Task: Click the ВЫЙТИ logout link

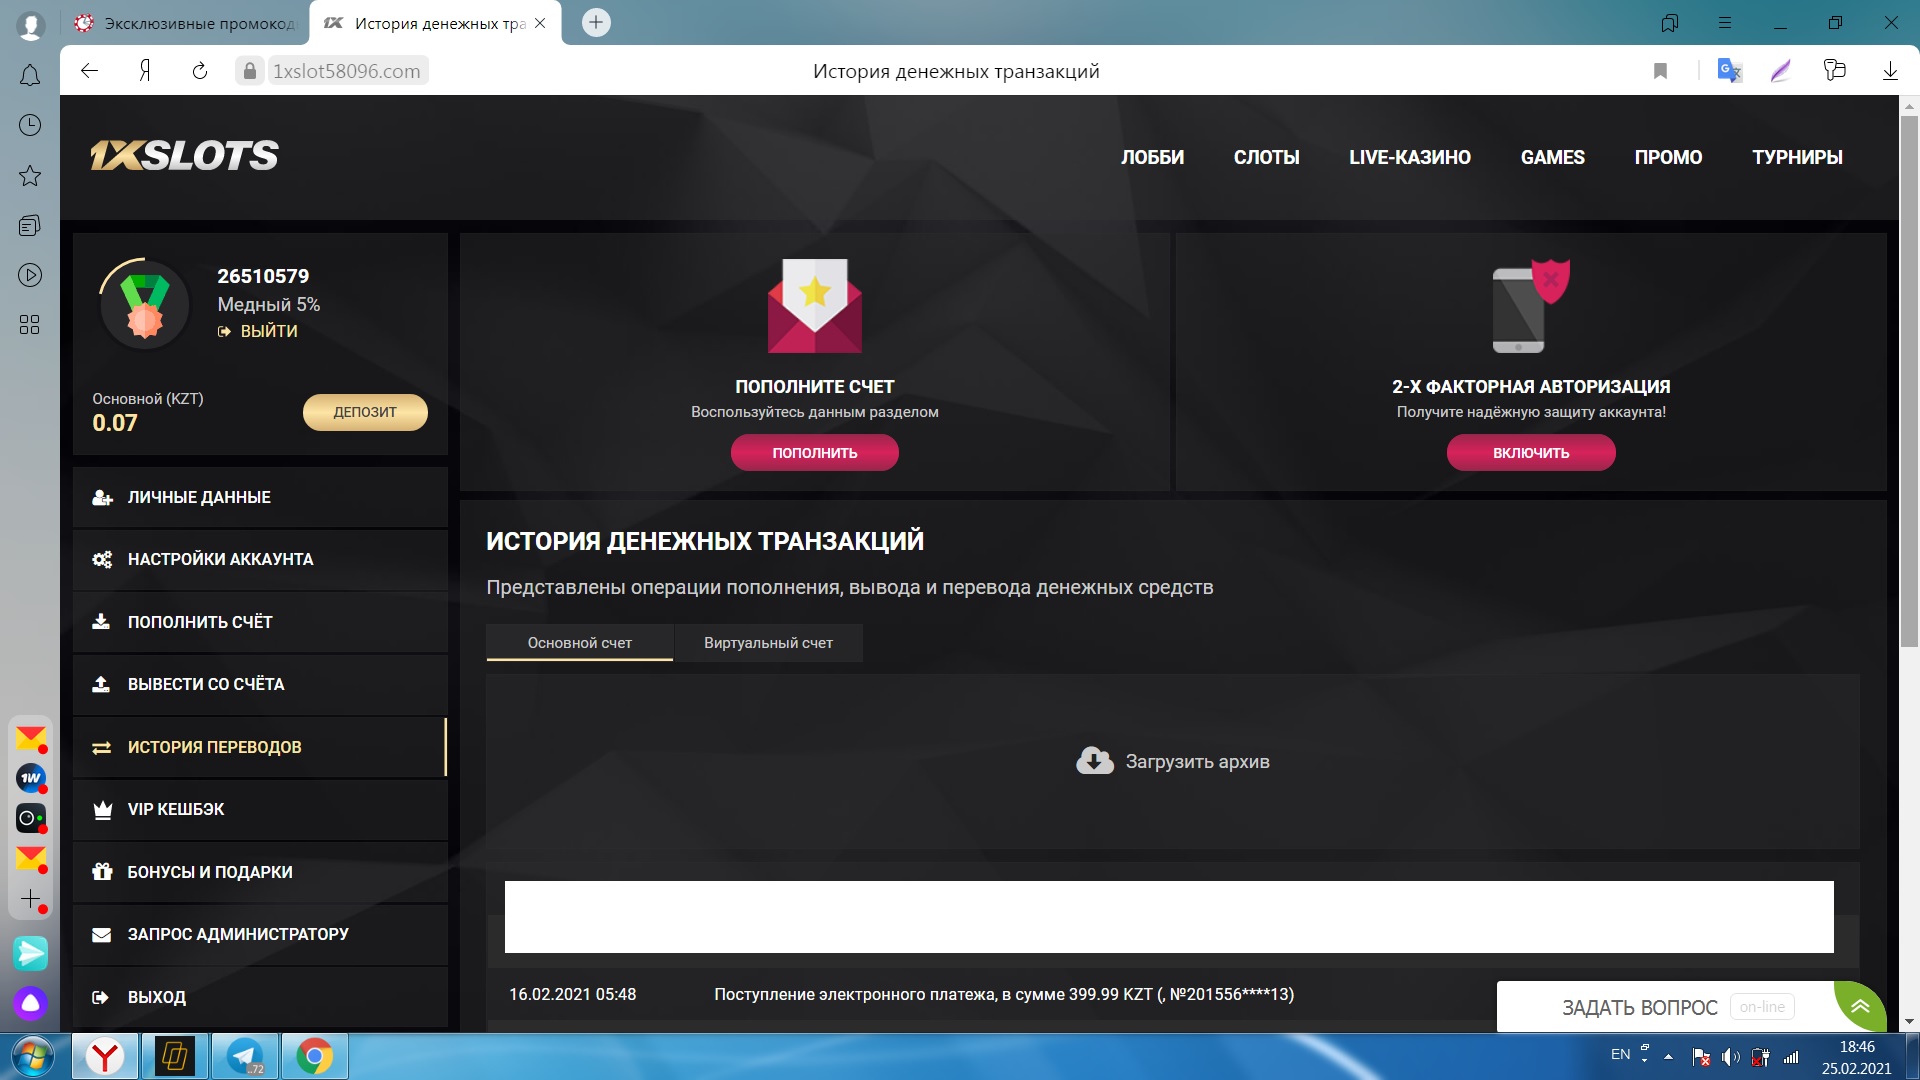Action: [268, 331]
